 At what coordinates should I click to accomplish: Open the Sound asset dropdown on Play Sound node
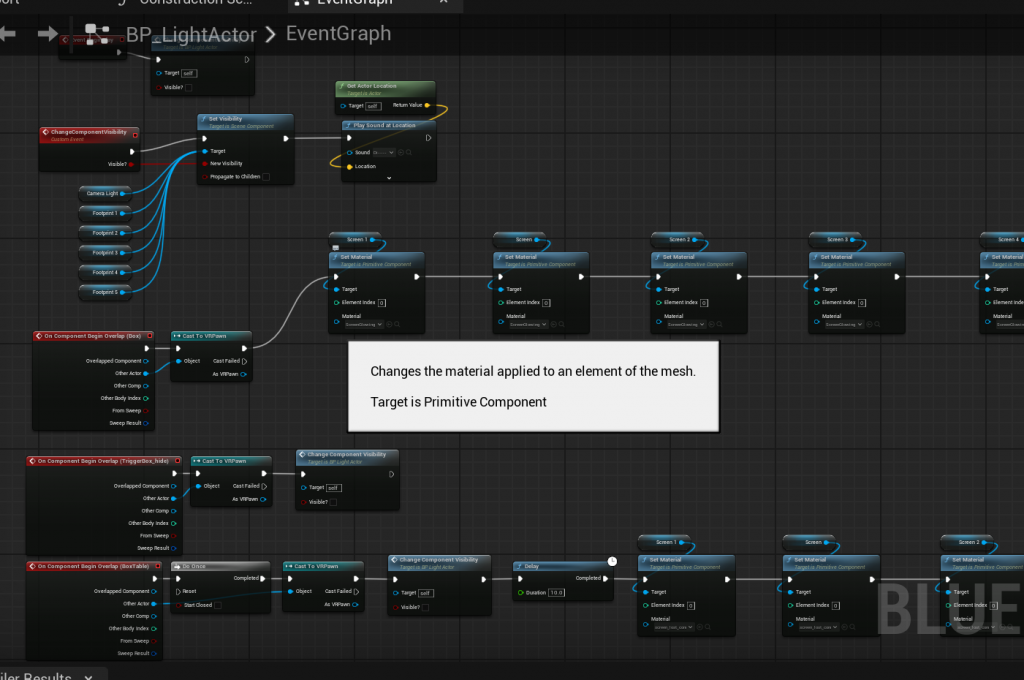[x=383, y=152]
